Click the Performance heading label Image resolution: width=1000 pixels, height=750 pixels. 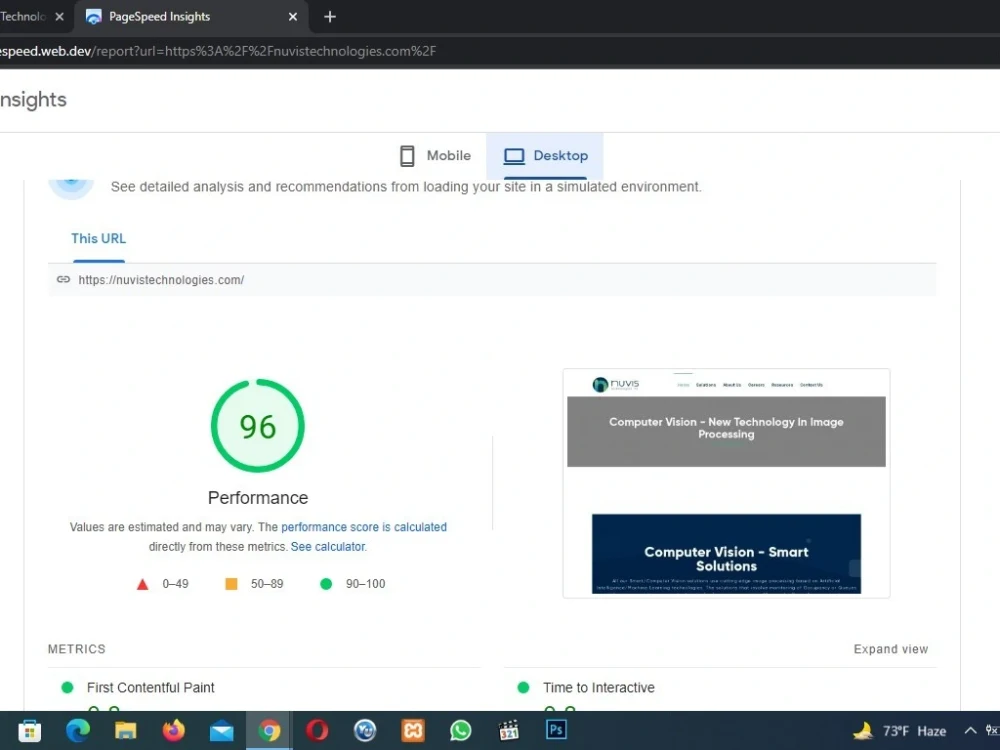258,497
